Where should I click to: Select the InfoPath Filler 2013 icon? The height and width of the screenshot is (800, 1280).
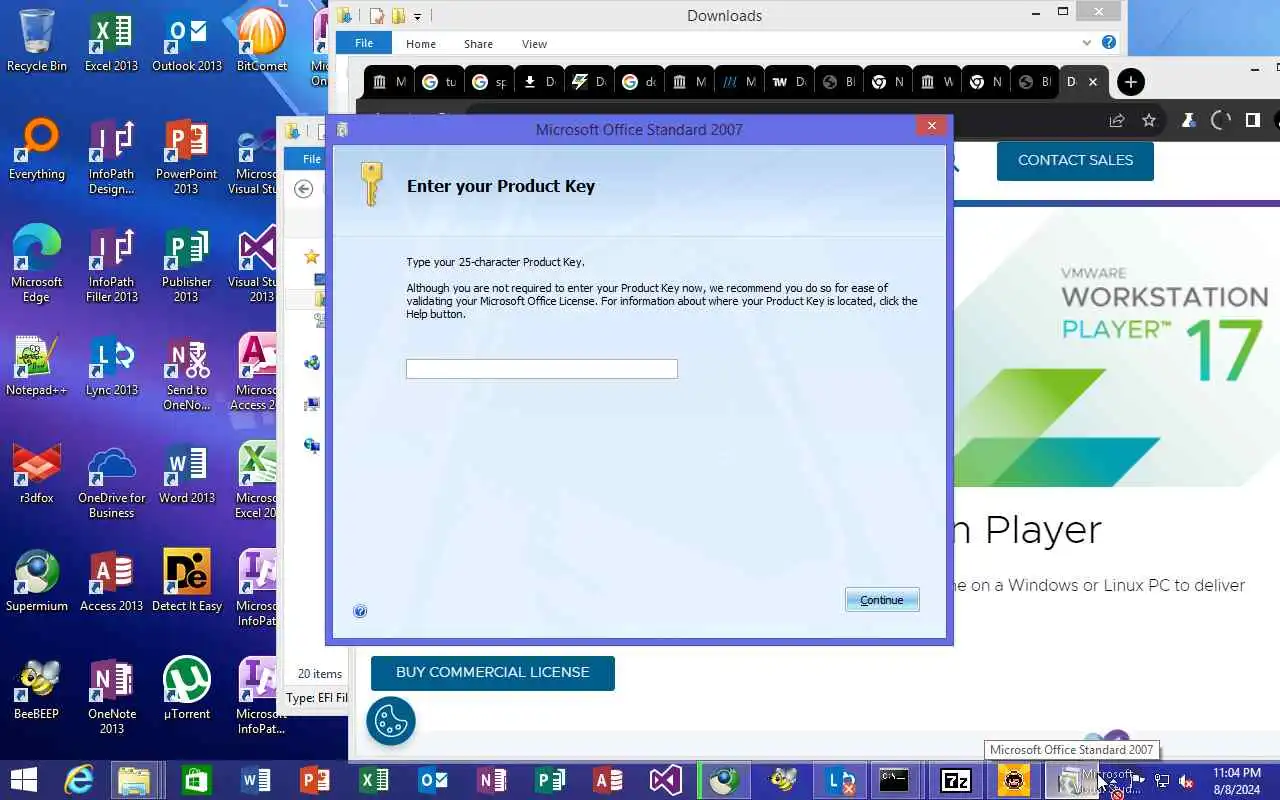pos(111,263)
